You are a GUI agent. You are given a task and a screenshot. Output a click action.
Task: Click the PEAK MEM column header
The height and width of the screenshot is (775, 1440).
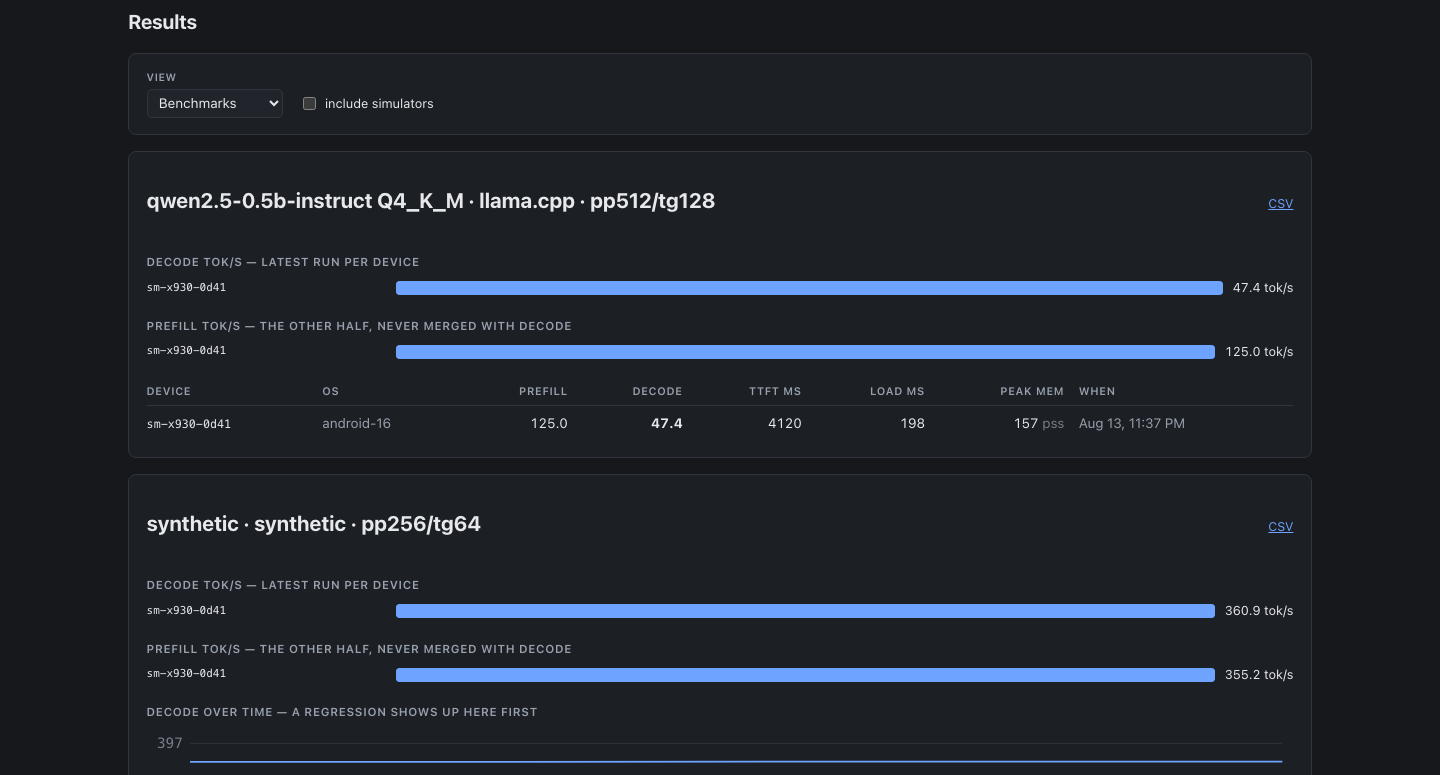tap(1032, 391)
